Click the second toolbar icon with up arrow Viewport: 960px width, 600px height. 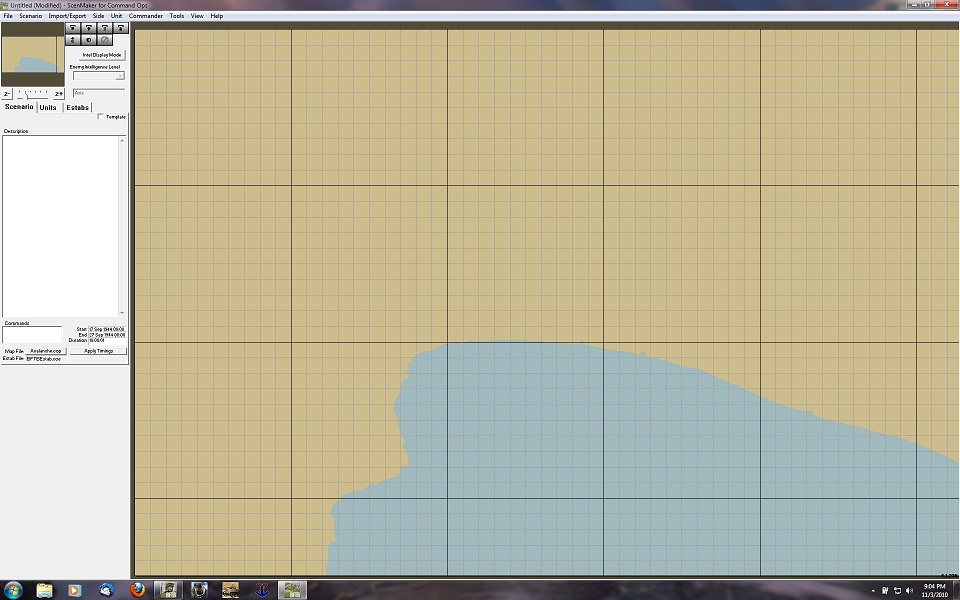click(x=89, y=28)
